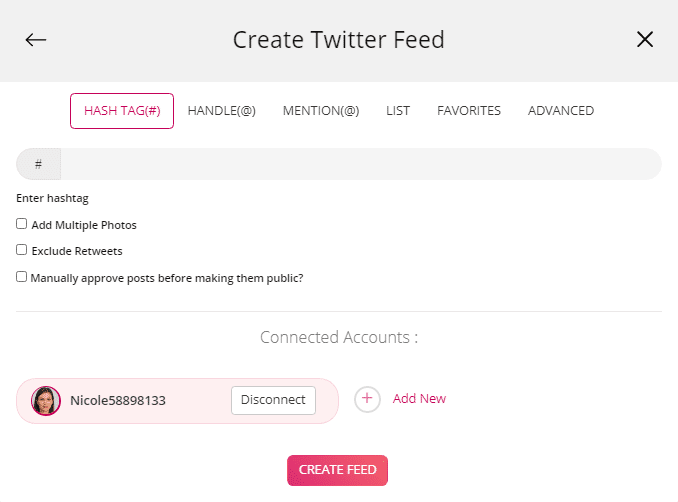Open the MENTION(@) tab
678x502 pixels.
click(x=321, y=111)
